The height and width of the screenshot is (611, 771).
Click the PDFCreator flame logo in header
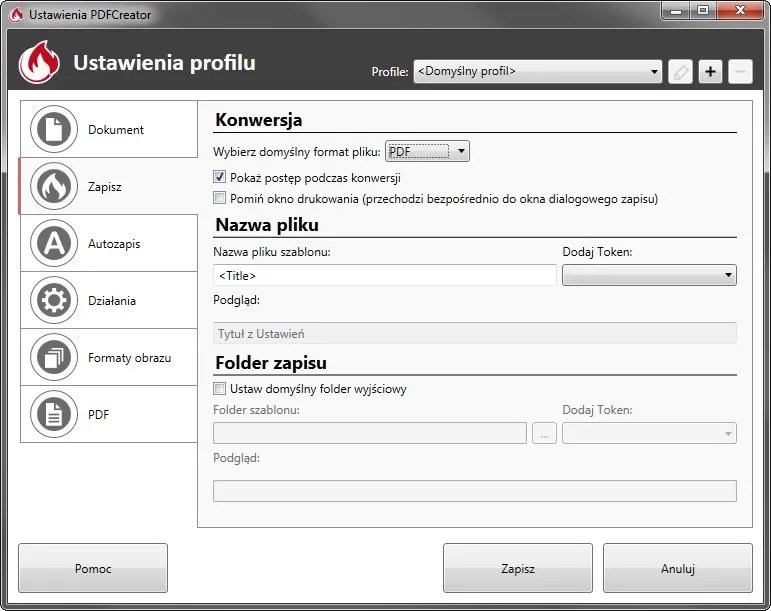point(40,64)
